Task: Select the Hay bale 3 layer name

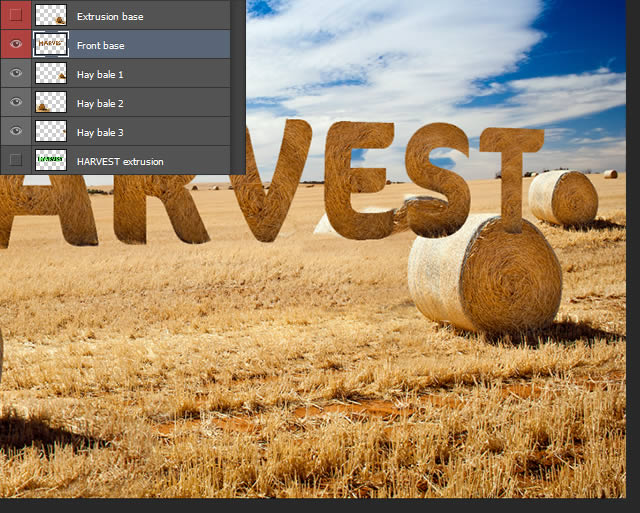Action: pyautogui.click(x=100, y=133)
